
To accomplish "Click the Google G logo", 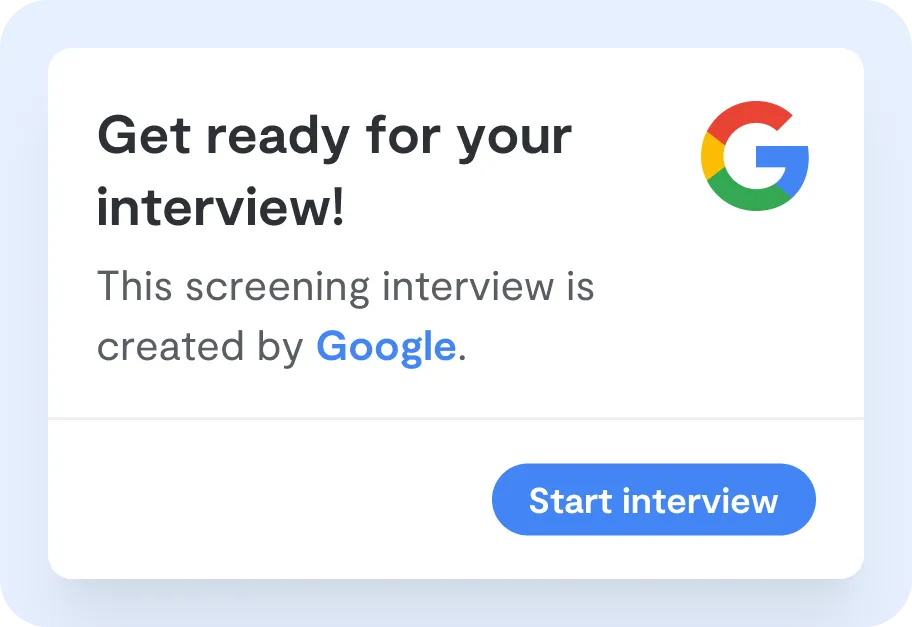I will pos(755,156).
